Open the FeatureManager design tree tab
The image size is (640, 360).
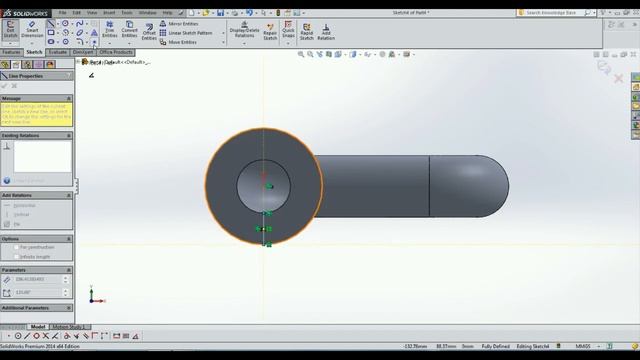tap(5, 64)
